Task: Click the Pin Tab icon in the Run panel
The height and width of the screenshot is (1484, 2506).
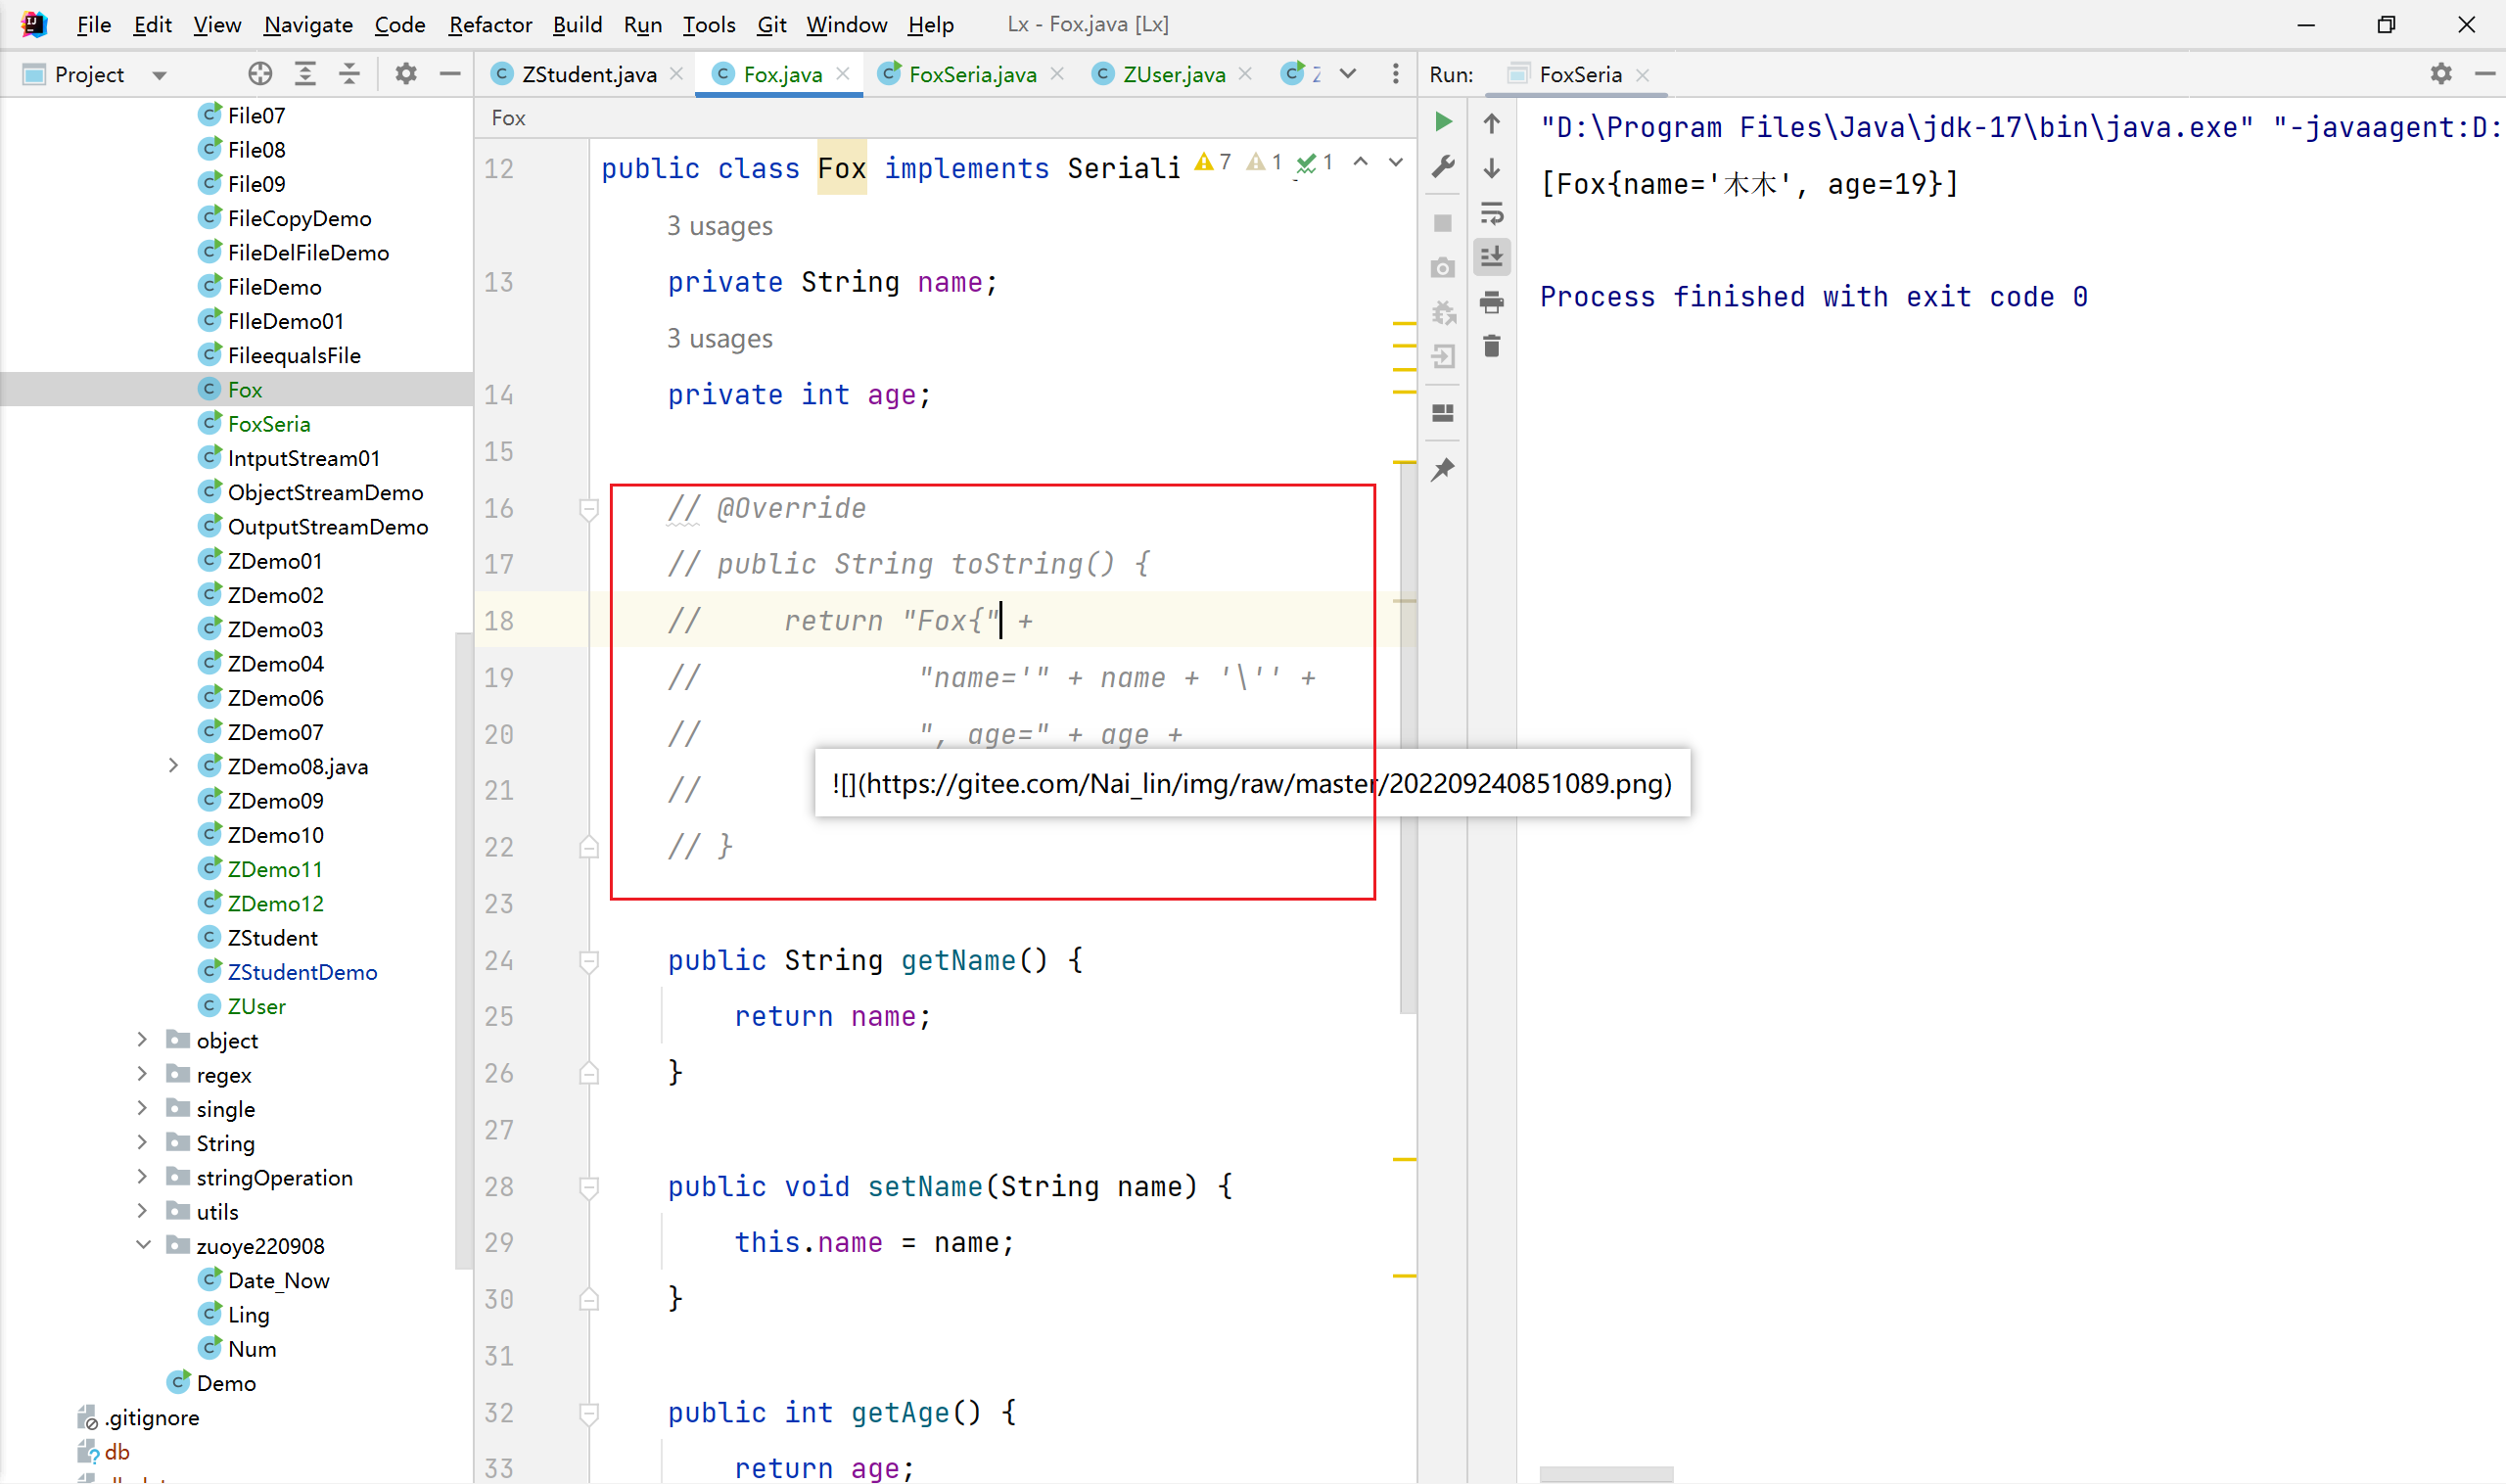Action: click(1442, 469)
